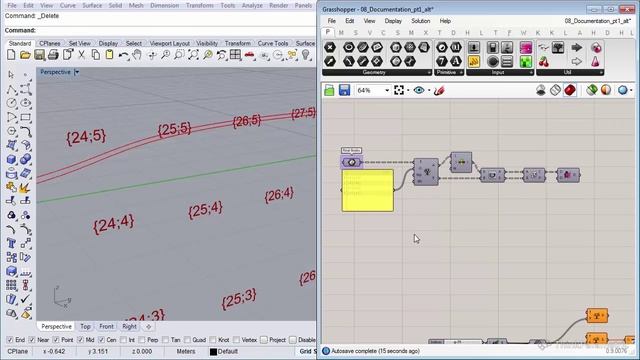
Task: Add a Point parameter from Geometry panel
Action: (x=330, y=47)
